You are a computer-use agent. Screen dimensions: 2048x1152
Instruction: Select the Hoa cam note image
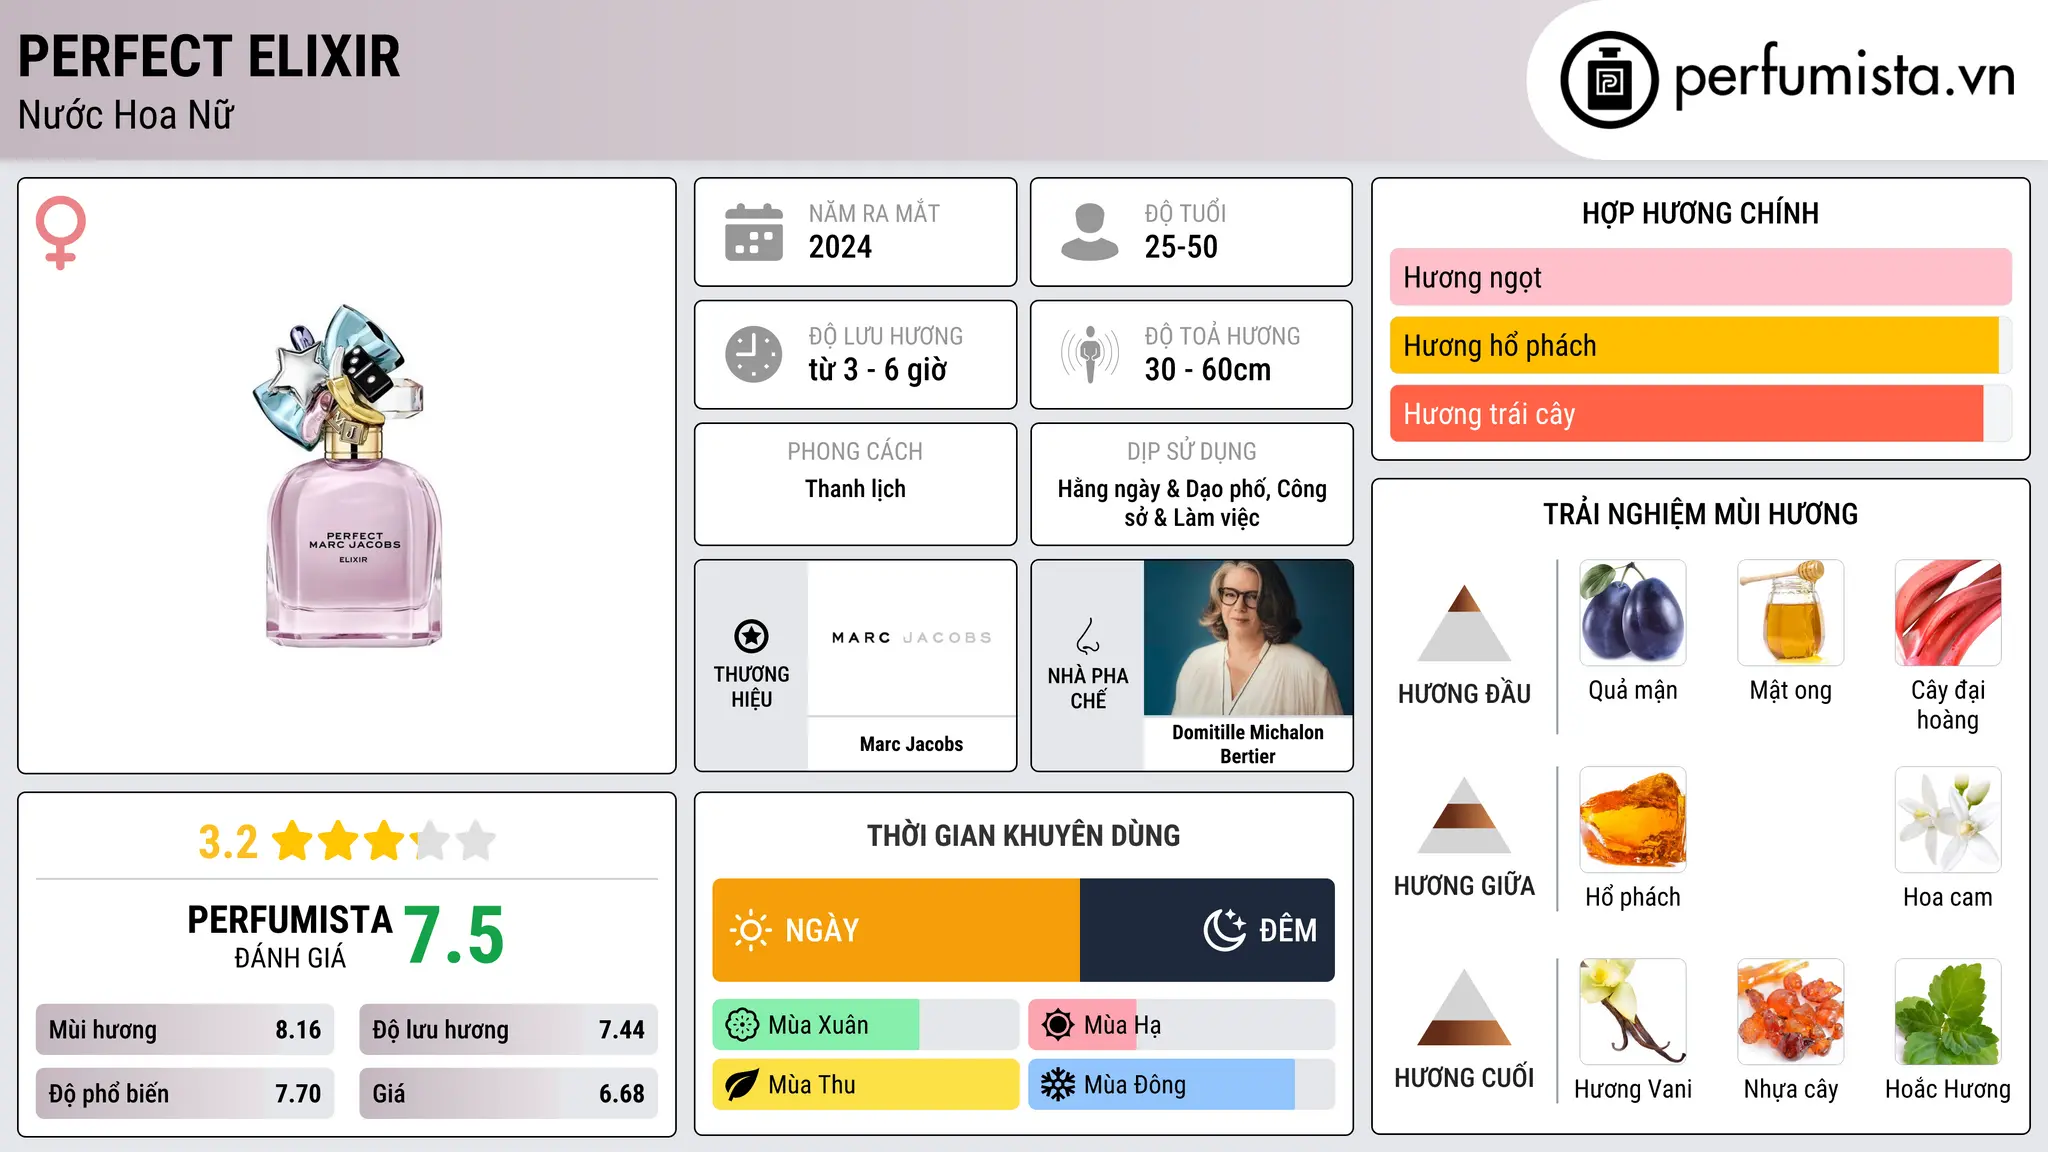point(1948,820)
